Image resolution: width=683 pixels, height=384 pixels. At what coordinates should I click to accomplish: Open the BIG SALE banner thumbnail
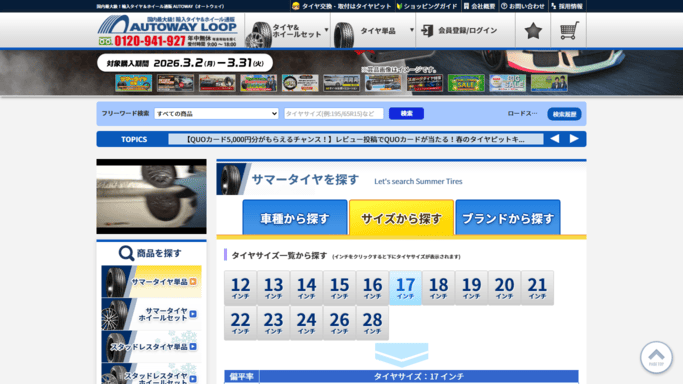click(507, 83)
